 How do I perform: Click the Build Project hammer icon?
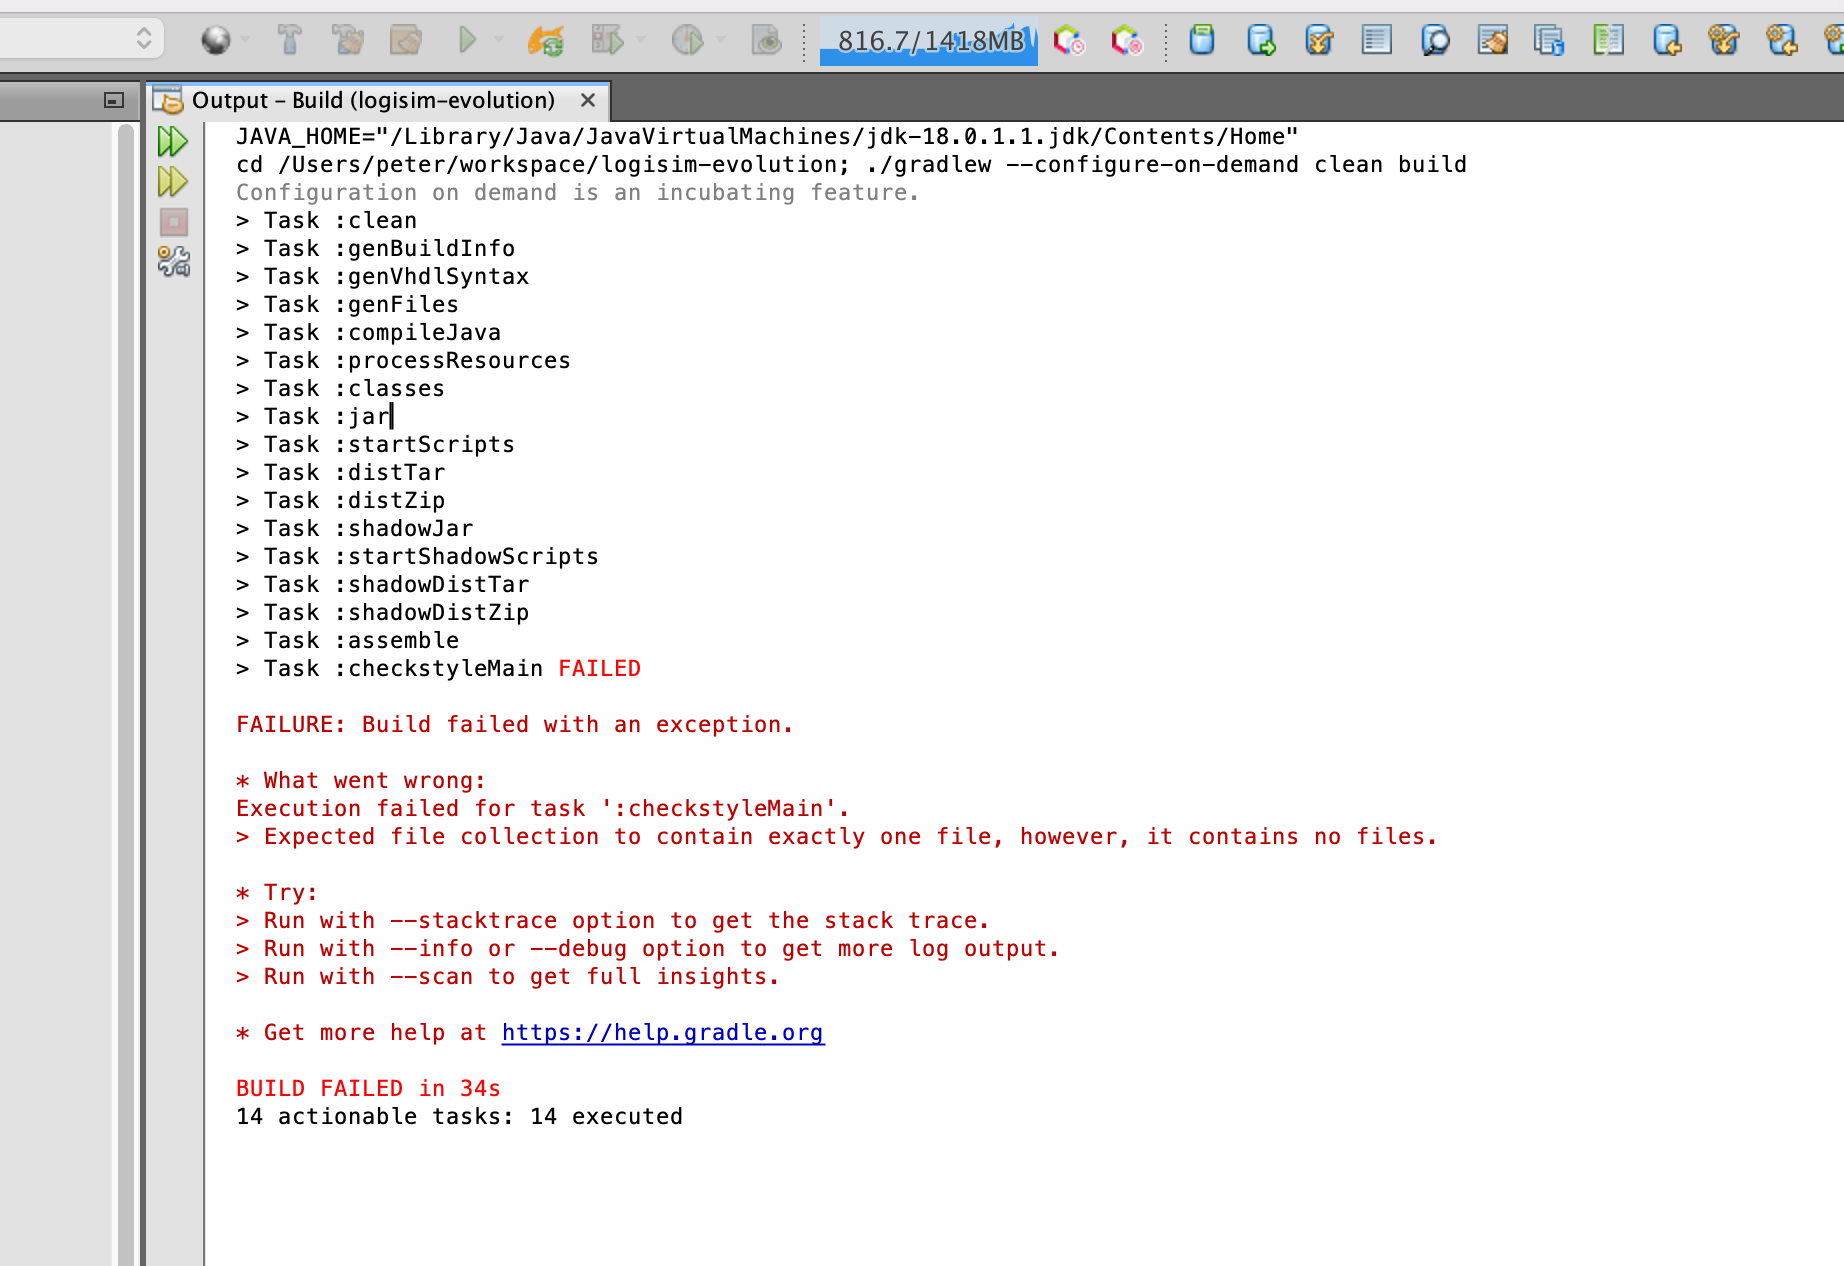click(290, 40)
